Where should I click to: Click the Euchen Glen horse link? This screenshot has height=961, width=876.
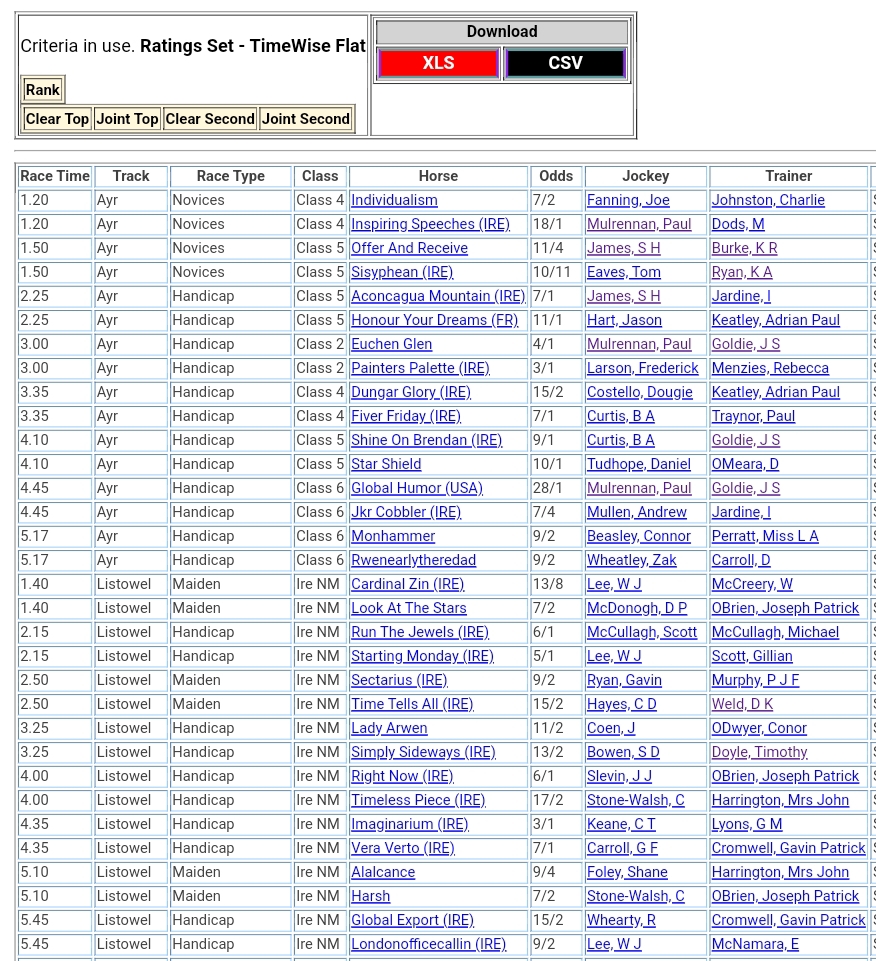391,344
